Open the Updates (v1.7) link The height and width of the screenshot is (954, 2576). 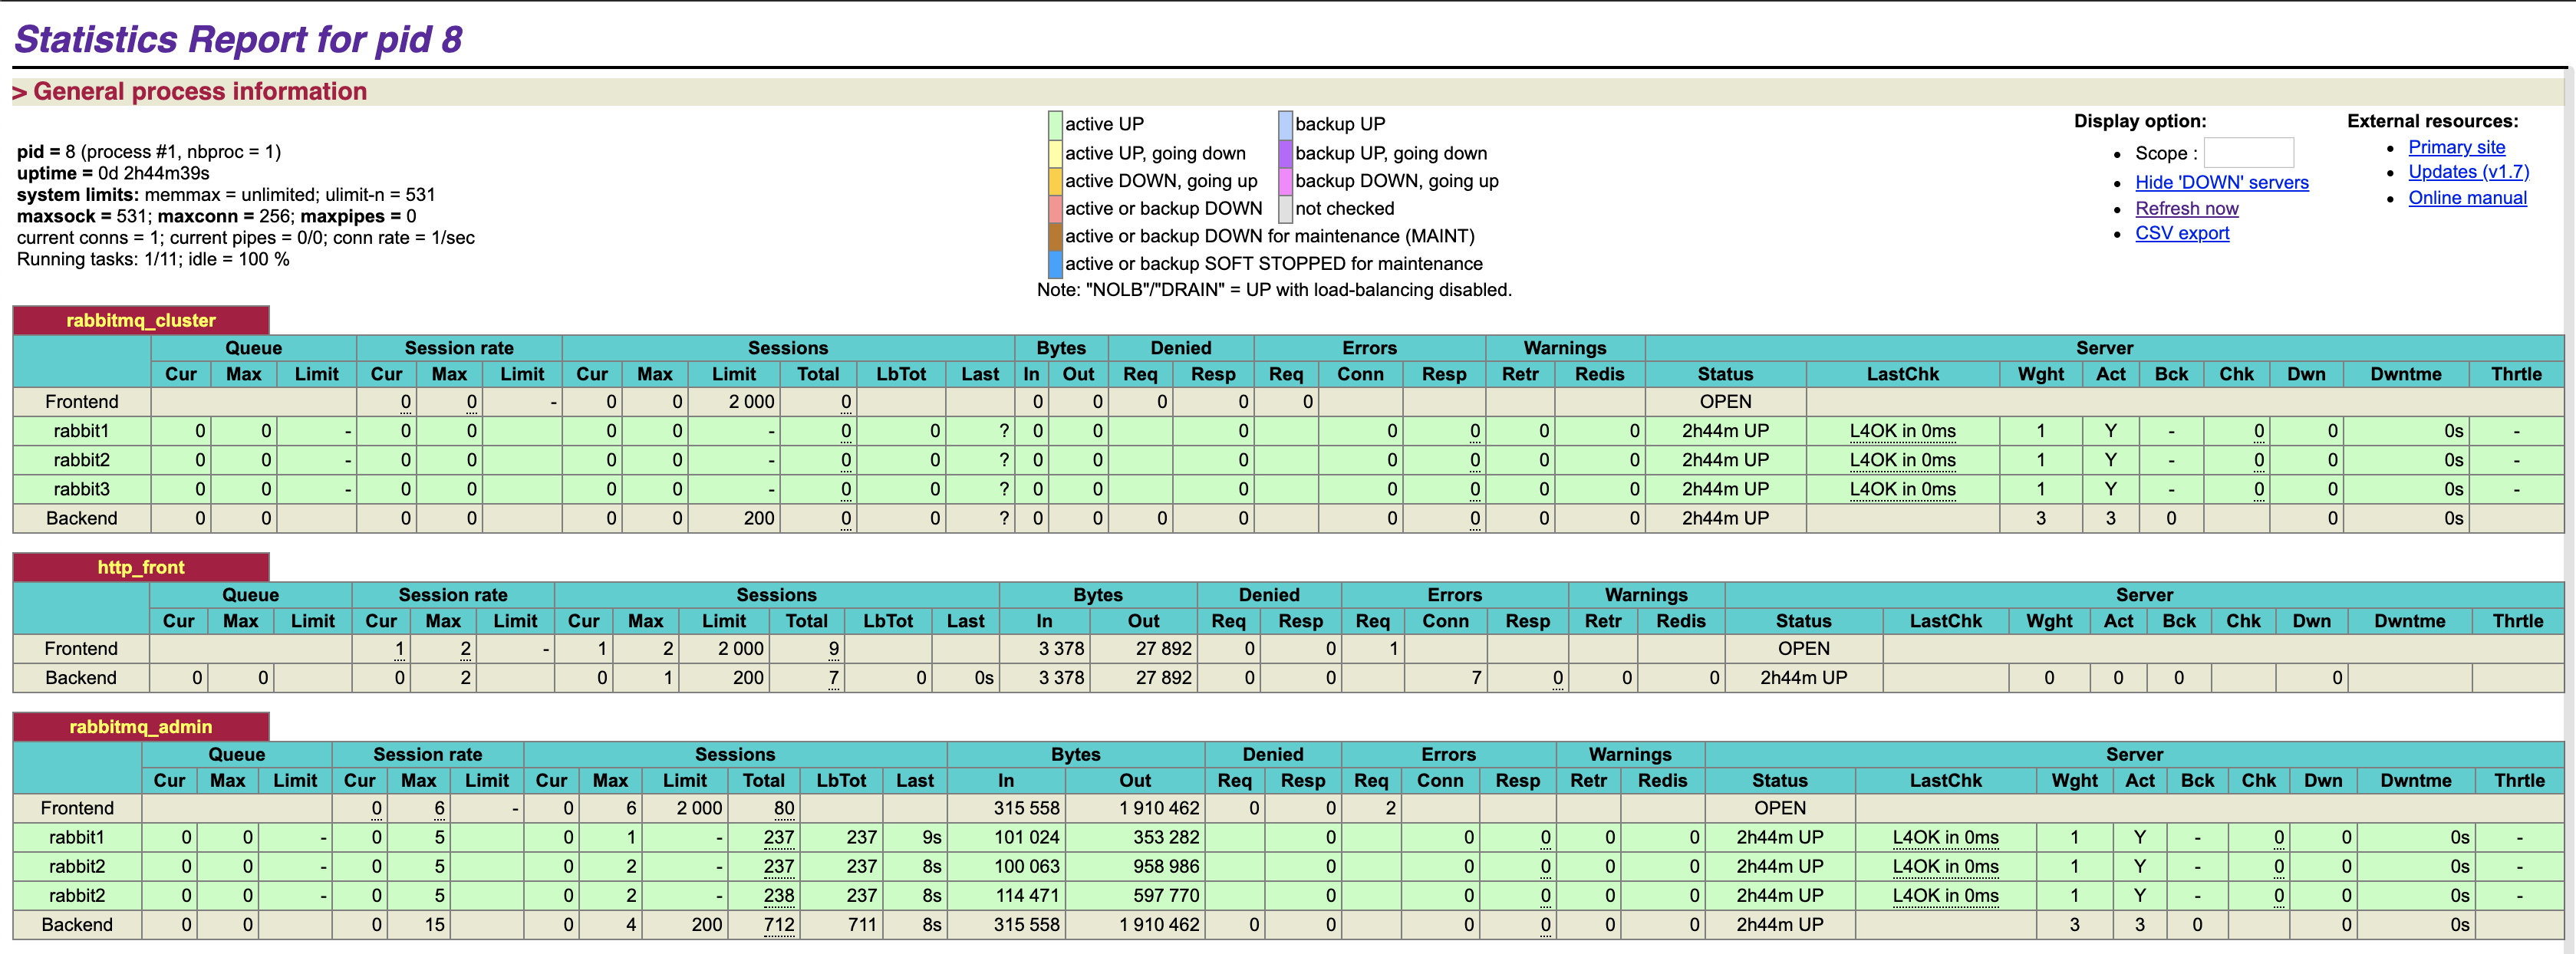point(2467,172)
